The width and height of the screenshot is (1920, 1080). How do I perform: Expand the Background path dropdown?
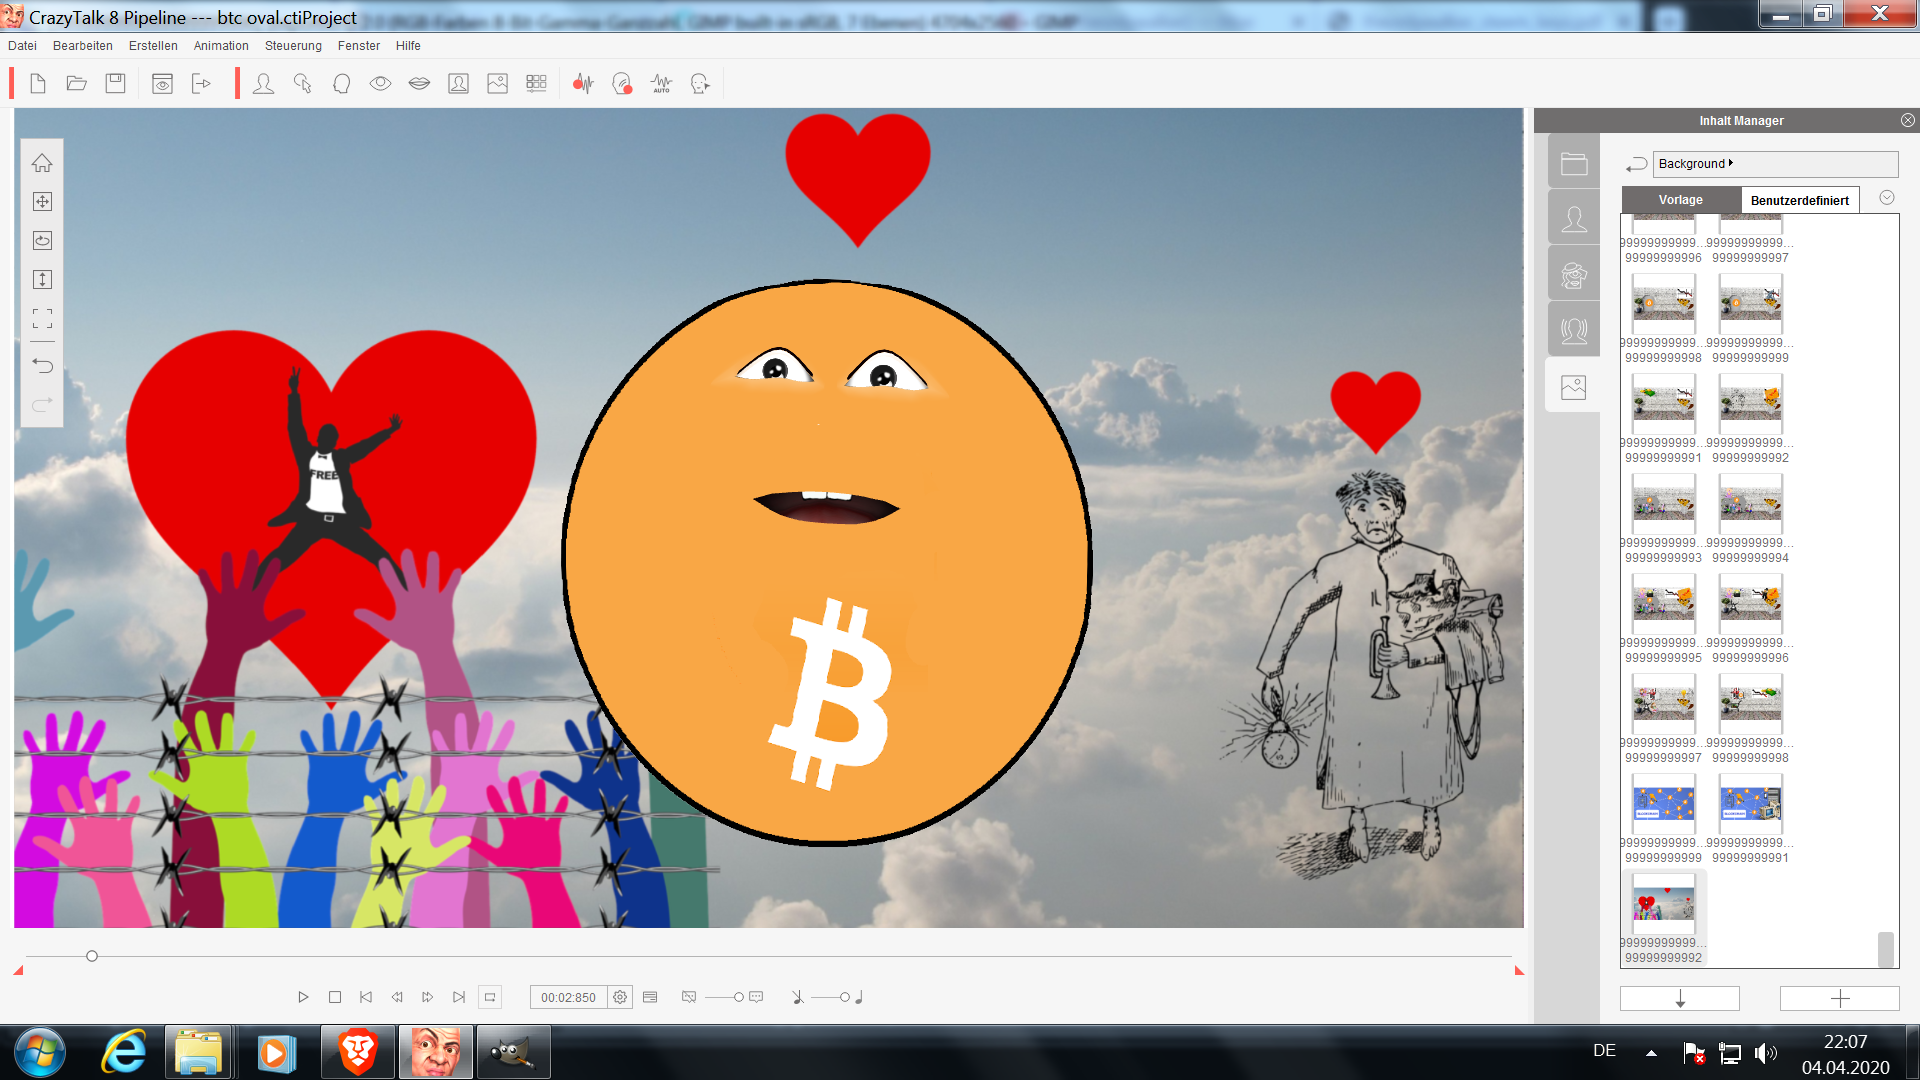[x=1730, y=163]
